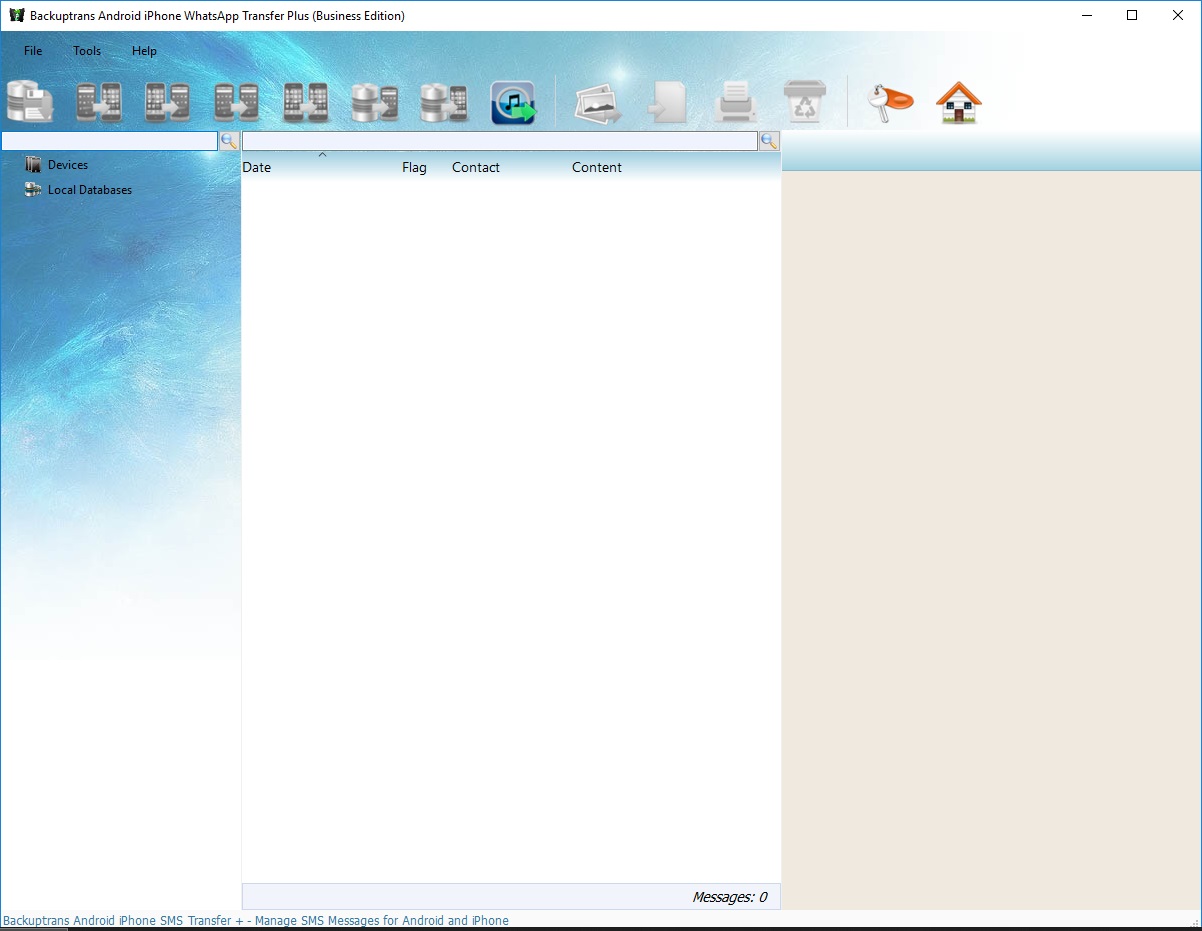Open the File menu
Image resolution: width=1202 pixels, height=931 pixels.
[x=33, y=51]
